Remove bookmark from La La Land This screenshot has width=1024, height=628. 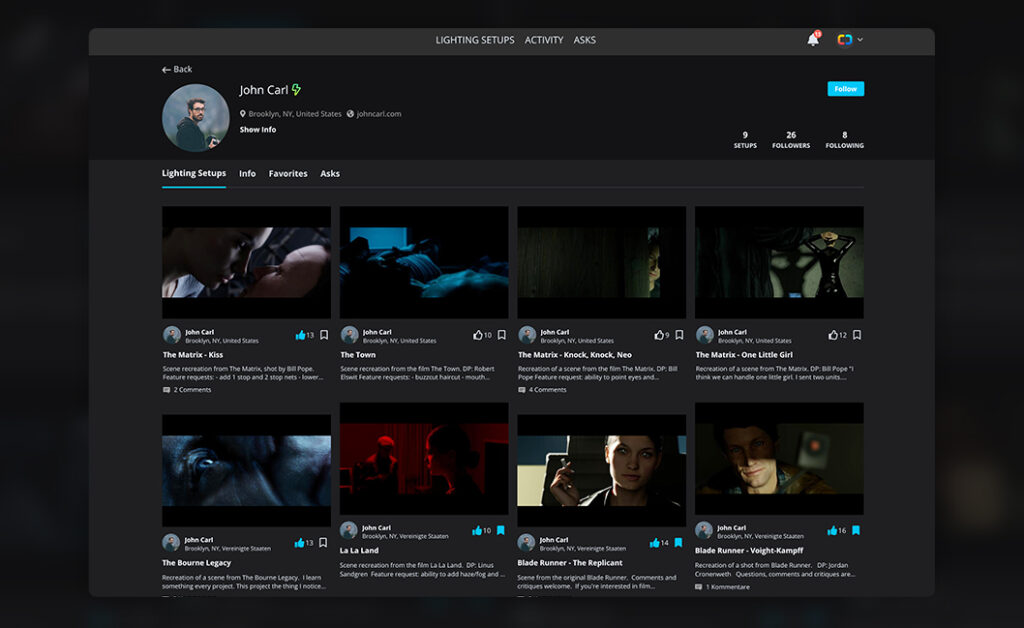click(x=501, y=530)
